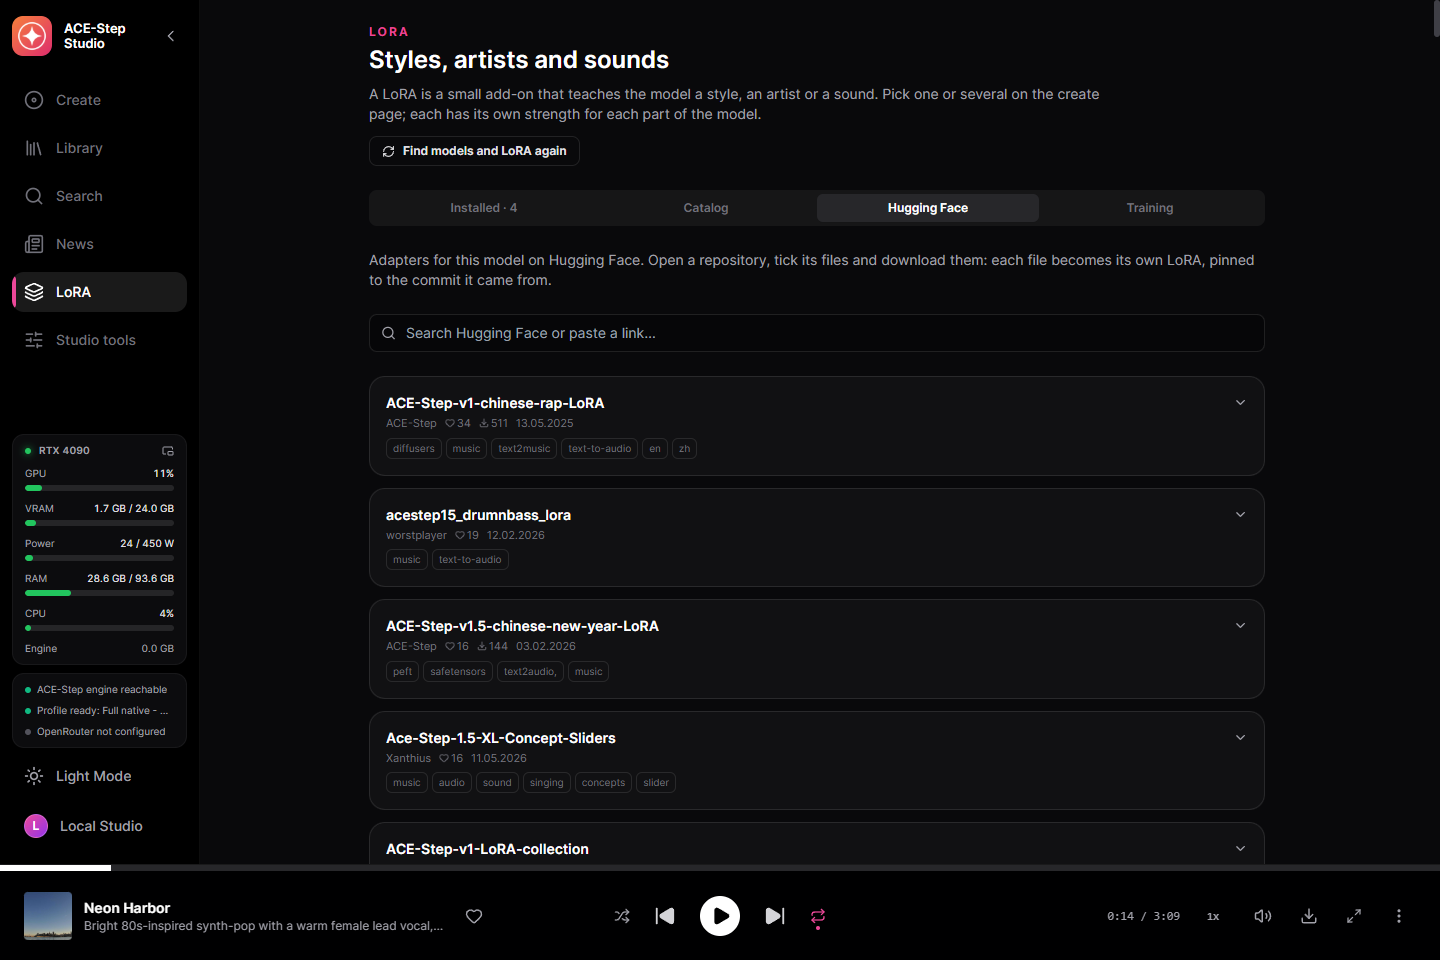Click the page vertical scrollbar
This screenshot has width=1440, height=960.
[1436, 20]
